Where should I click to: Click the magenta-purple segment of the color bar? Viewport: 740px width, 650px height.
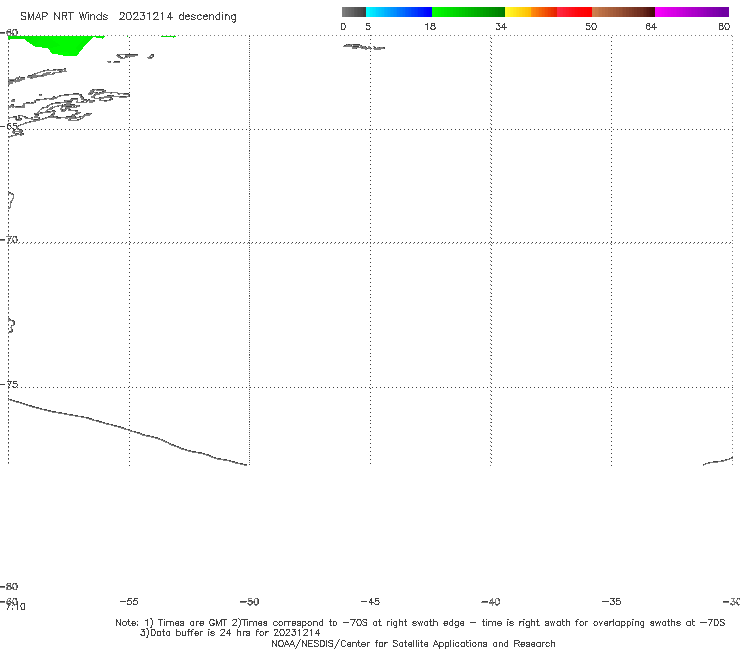(692, 12)
